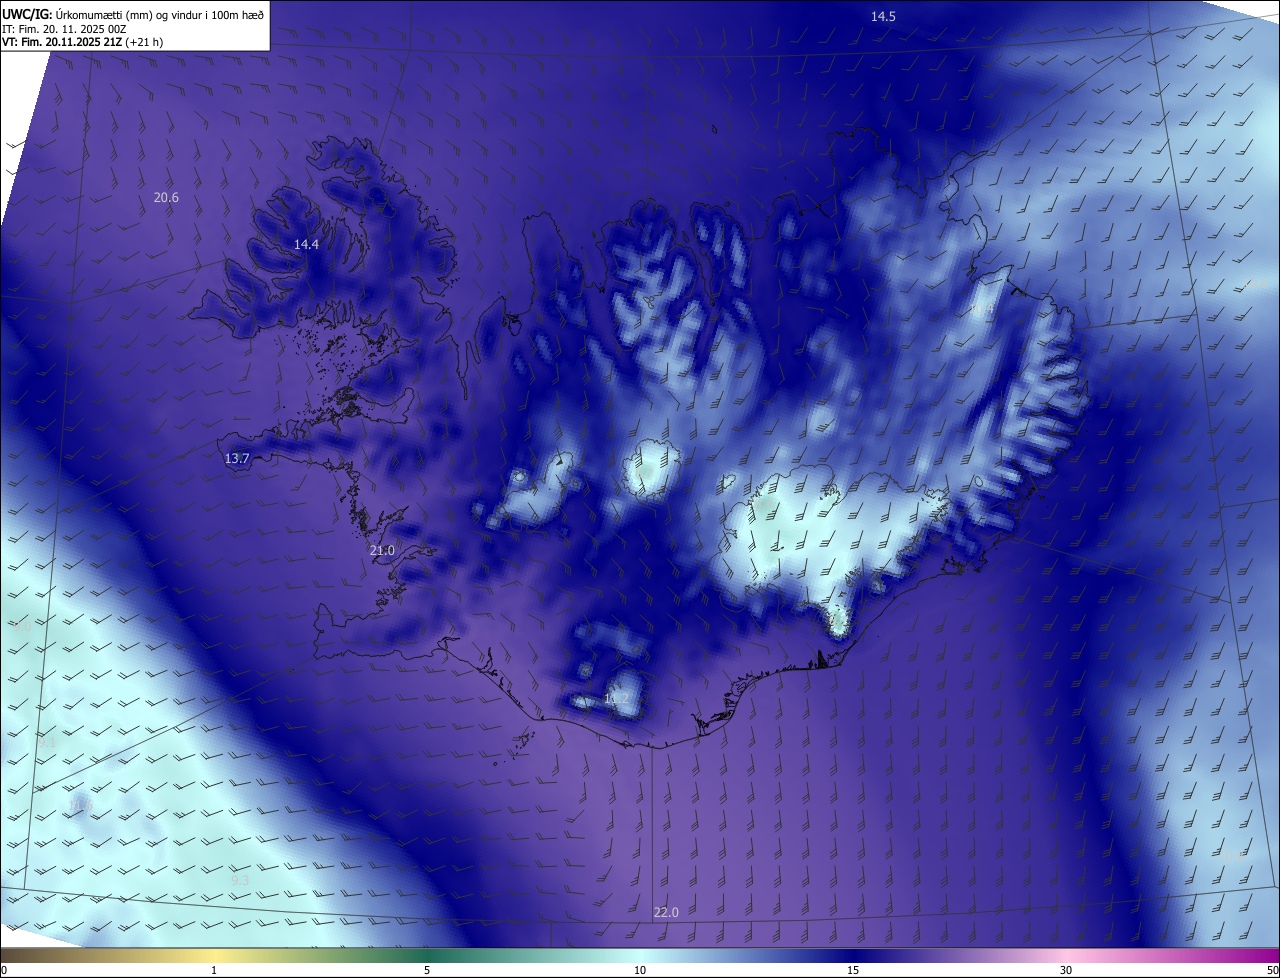1280x978 pixels.
Task: Click the title text "Úrkomumætti (mm) og vindur í 100m hæð"
Action: [x=160, y=14]
